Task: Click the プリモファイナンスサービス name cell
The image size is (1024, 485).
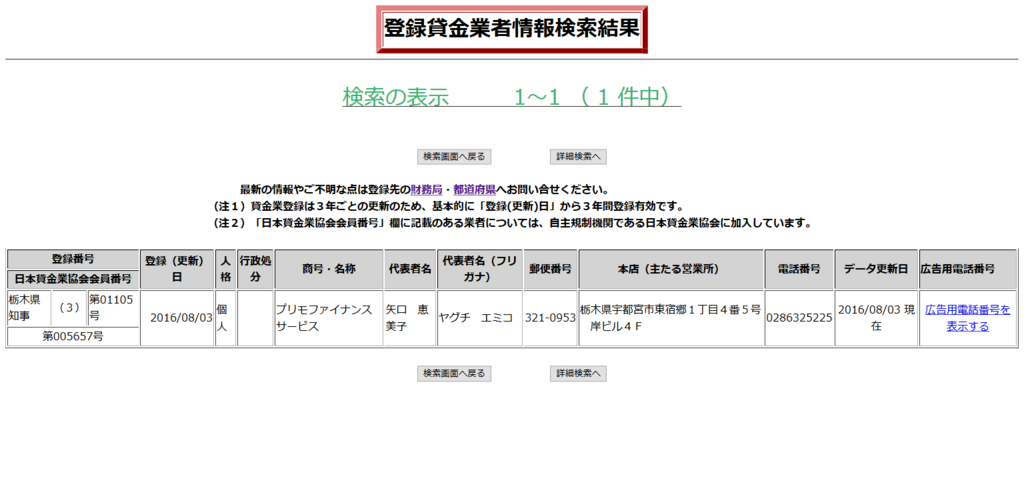Action: click(329, 318)
